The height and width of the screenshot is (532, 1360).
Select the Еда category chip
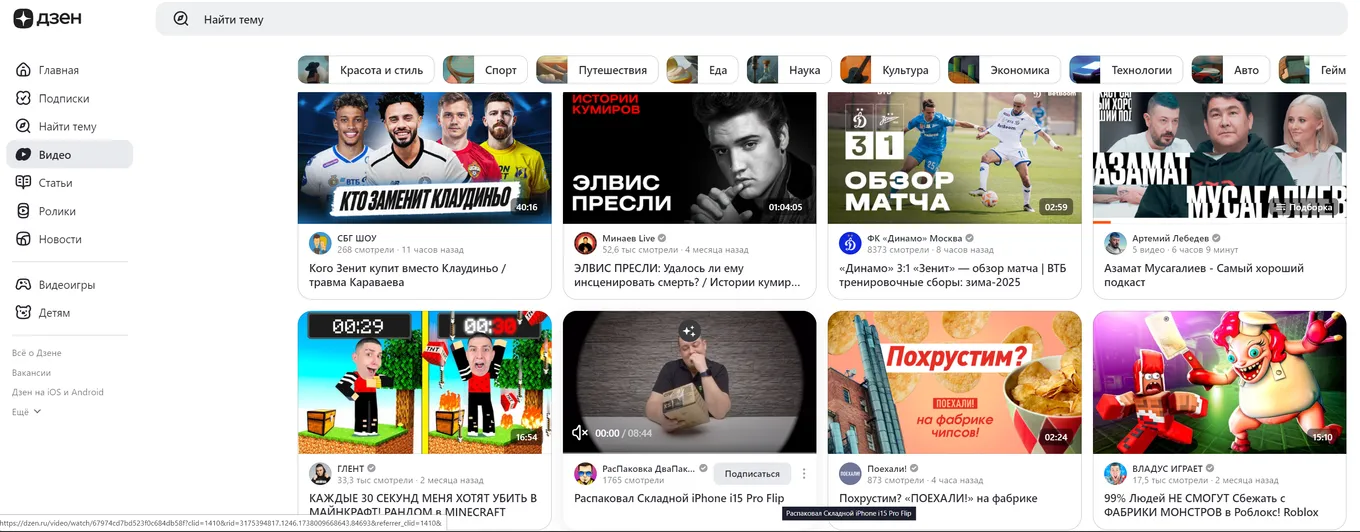pyautogui.click(x=702, y=70)
